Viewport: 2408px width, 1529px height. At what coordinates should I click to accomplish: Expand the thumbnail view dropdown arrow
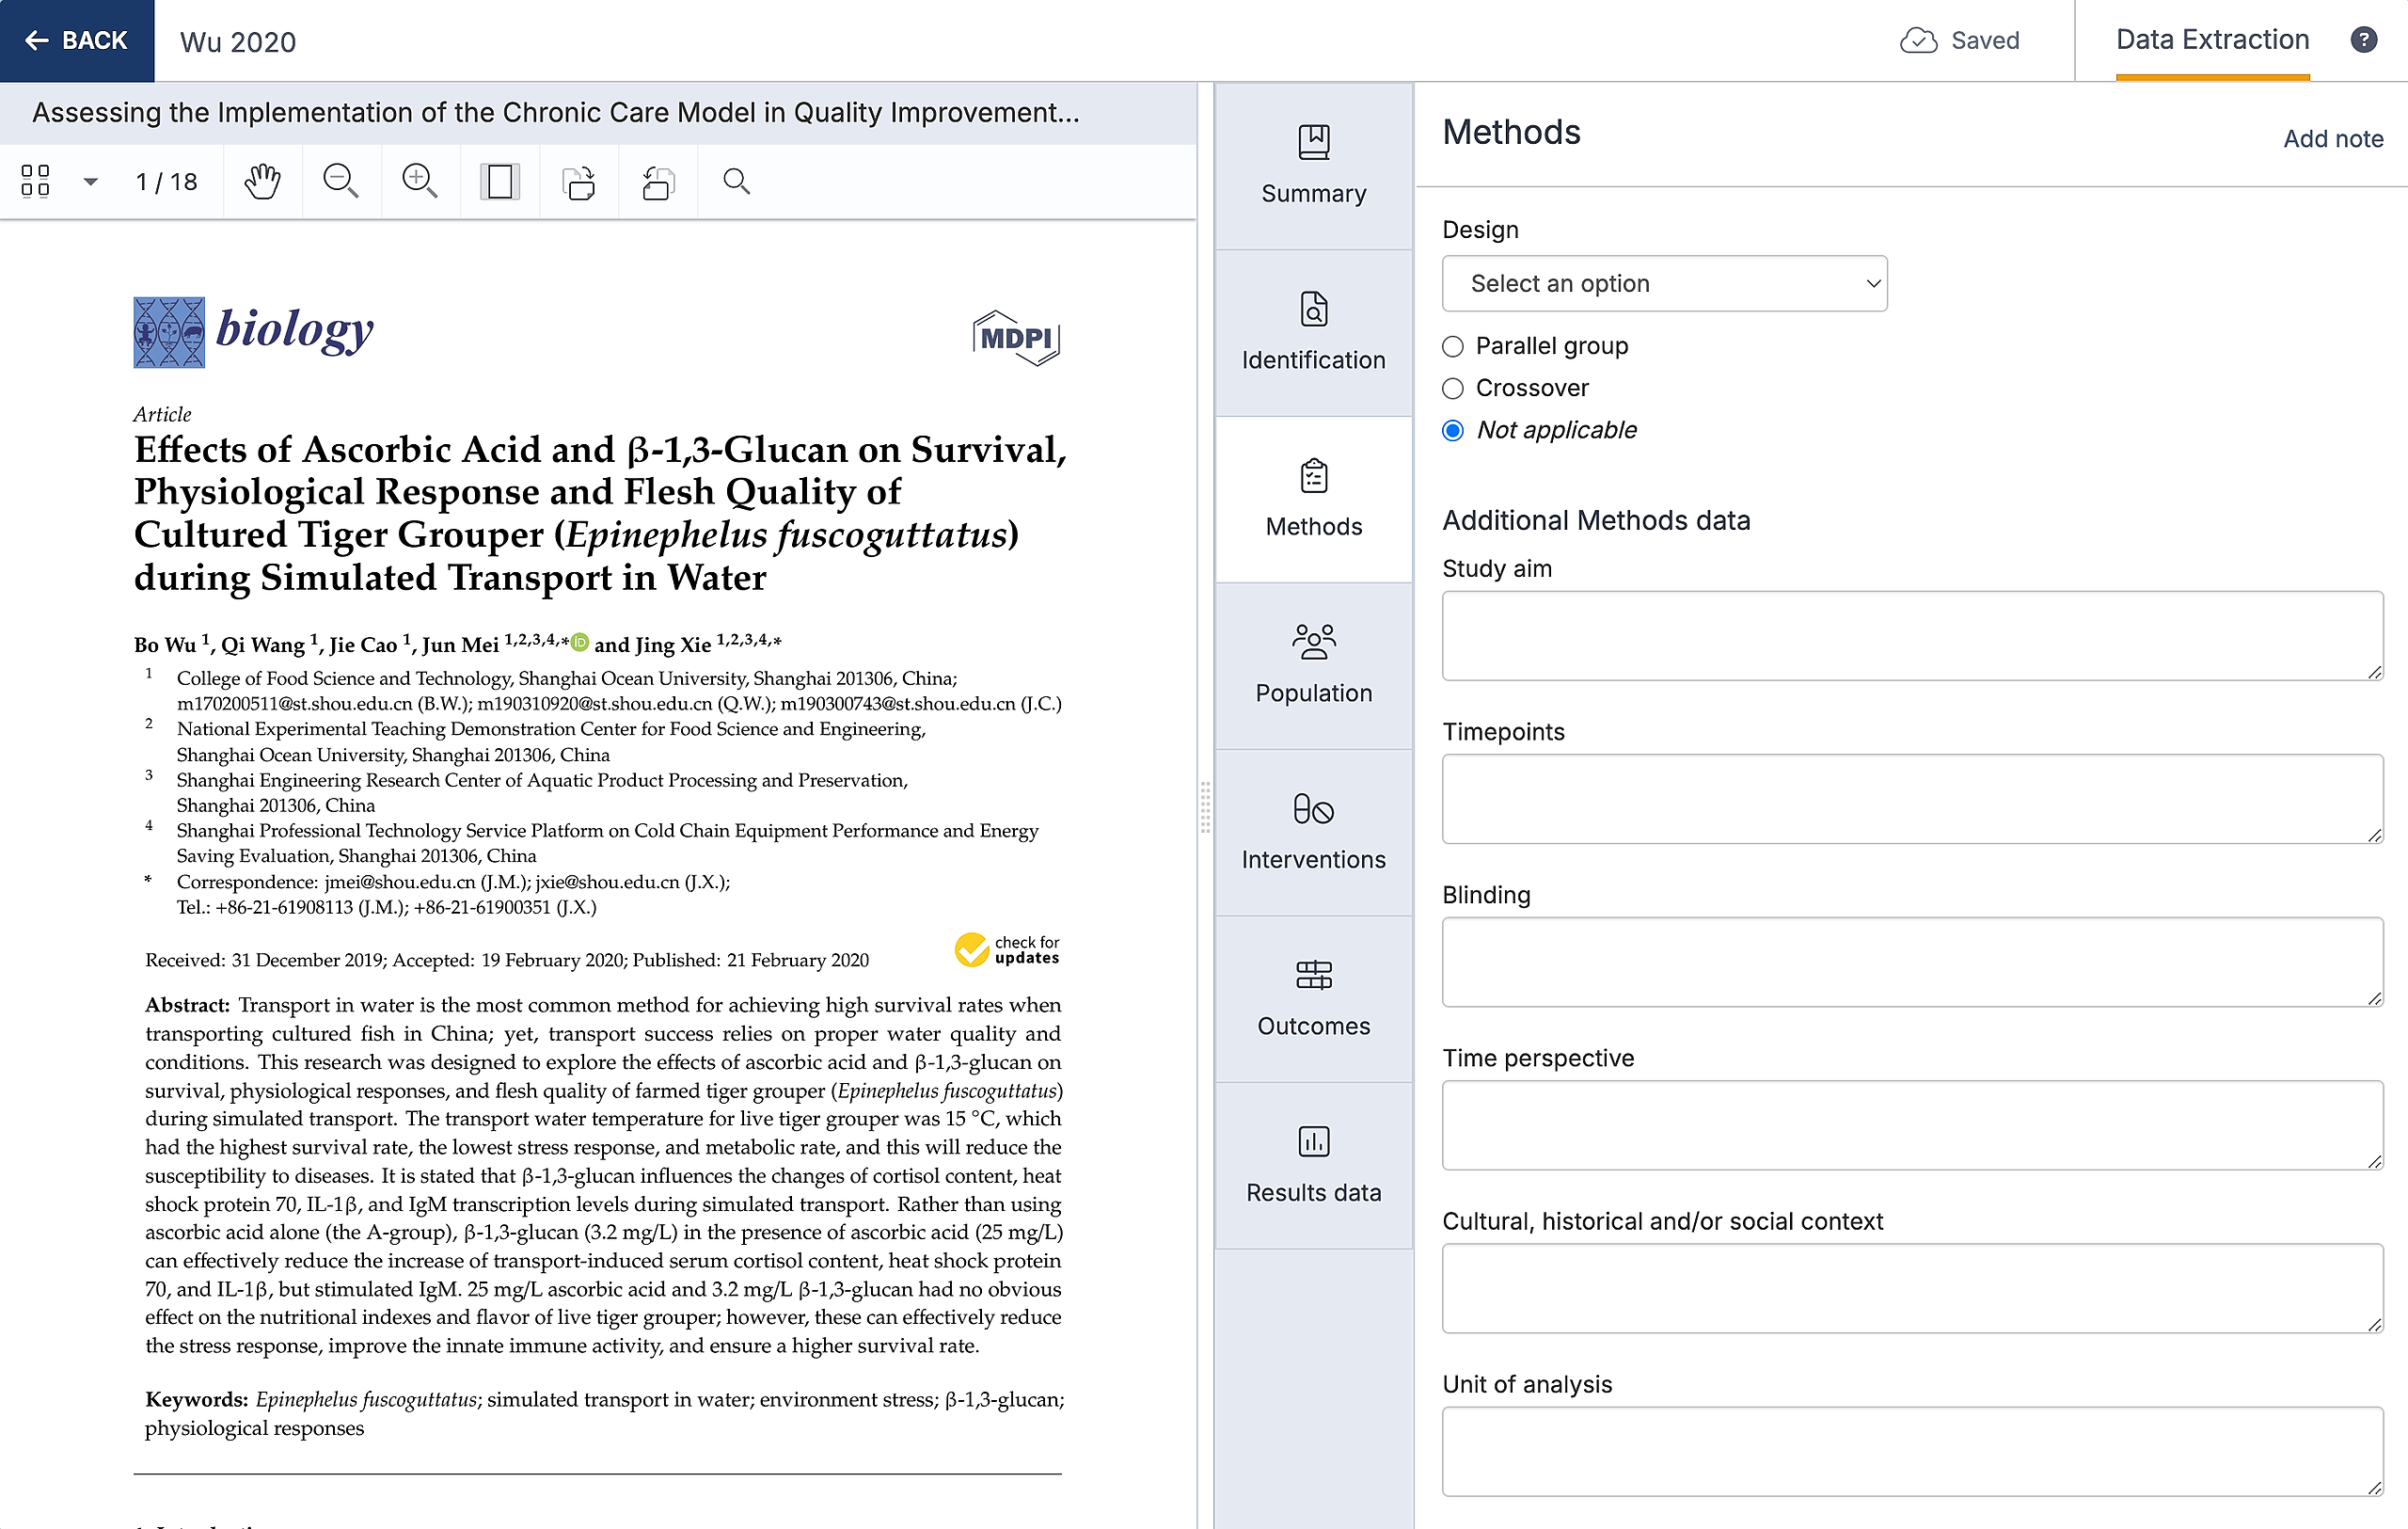(x=91, y=182)
